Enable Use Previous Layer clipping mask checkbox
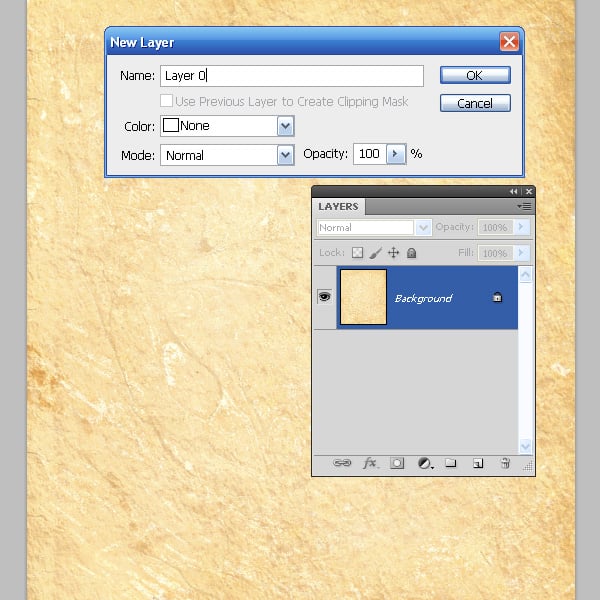 pyautogui.click(x=167, y=102)
